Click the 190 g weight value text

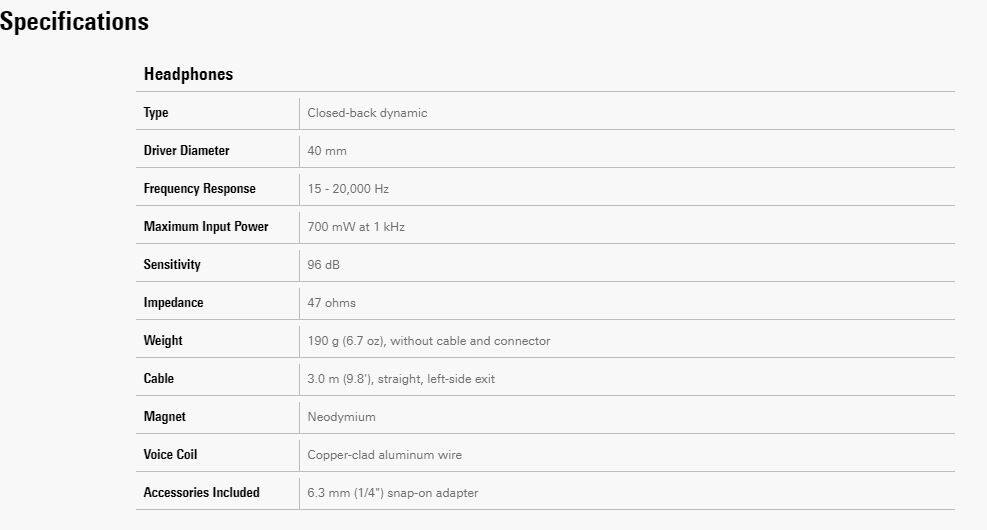428,341
